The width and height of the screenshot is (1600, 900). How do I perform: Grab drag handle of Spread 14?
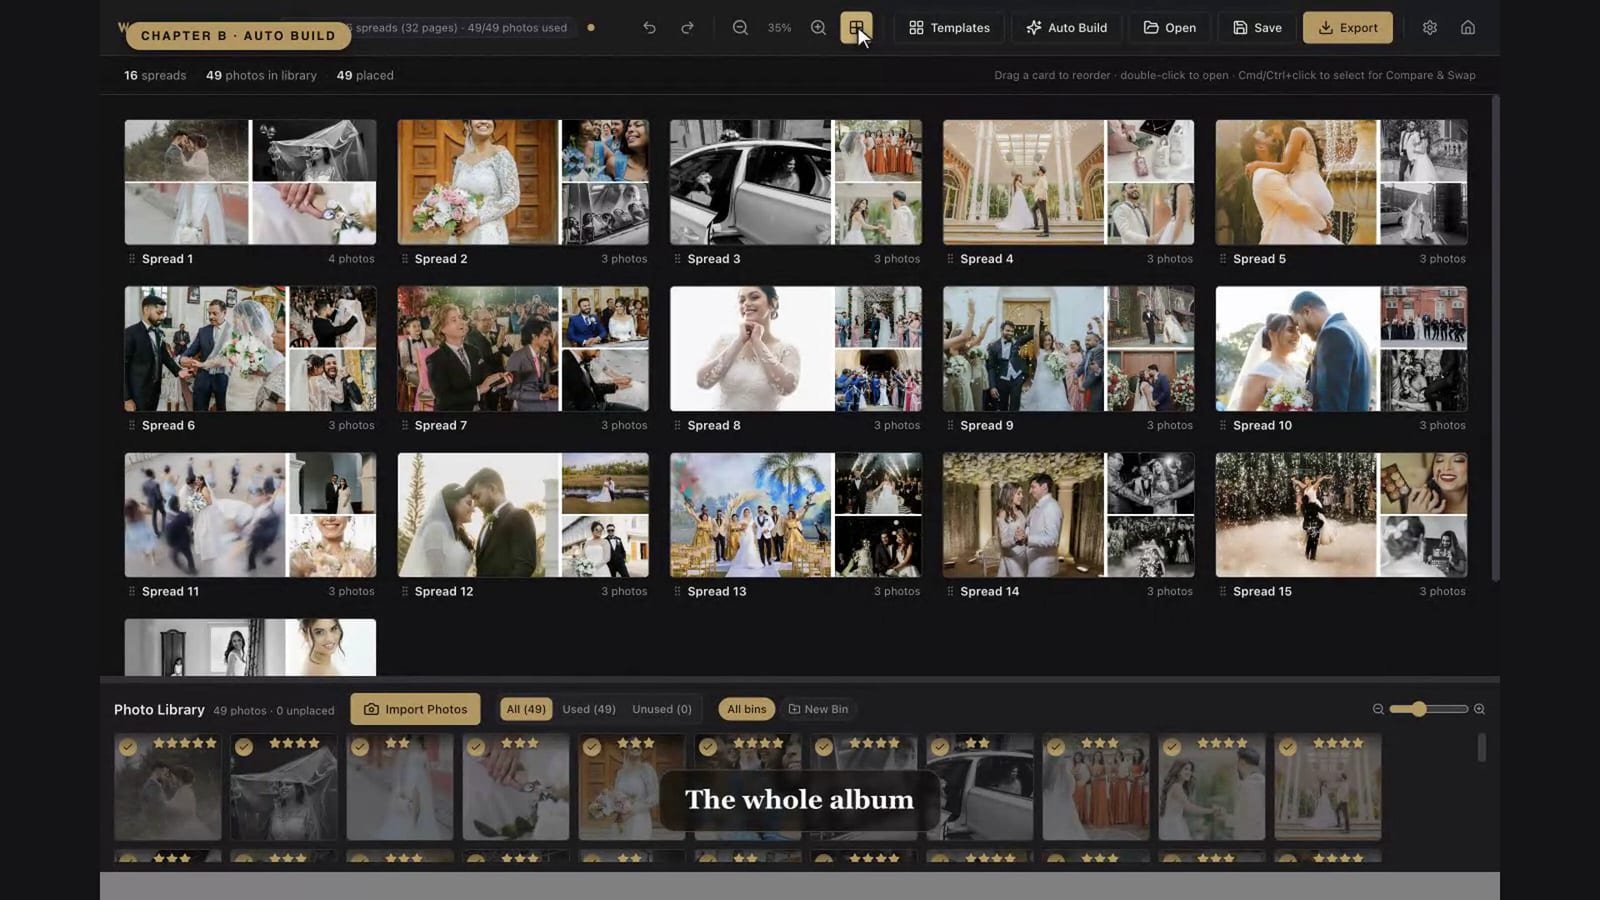[x=950, y=591]
